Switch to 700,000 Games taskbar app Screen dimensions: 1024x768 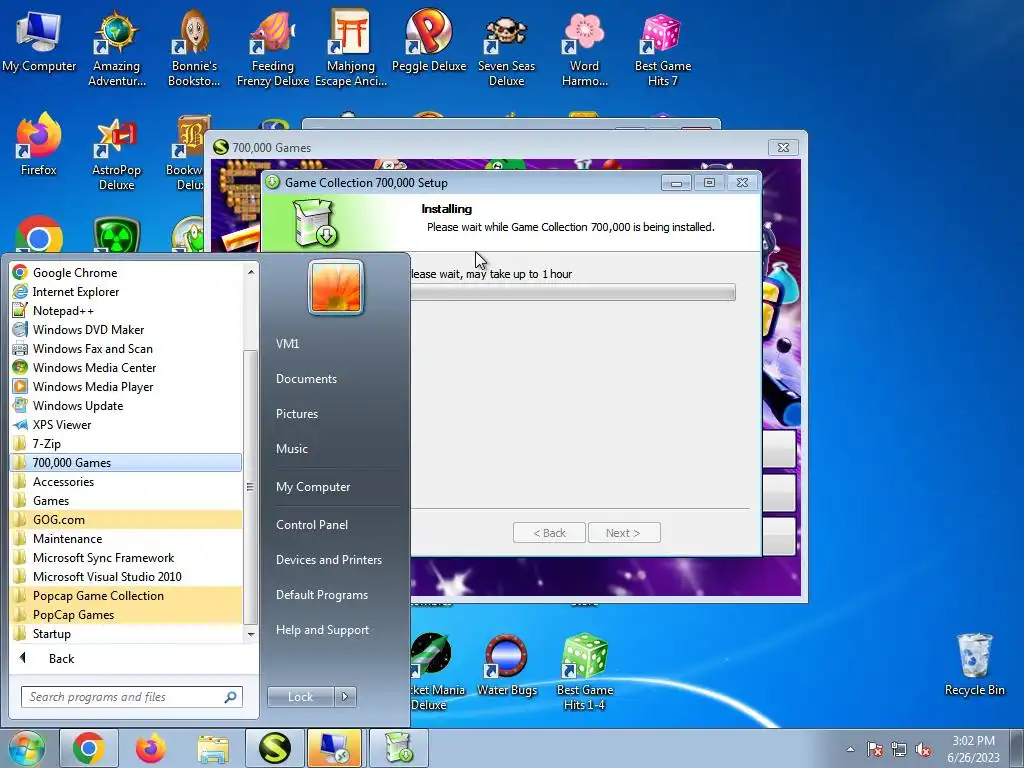[274, 748]
